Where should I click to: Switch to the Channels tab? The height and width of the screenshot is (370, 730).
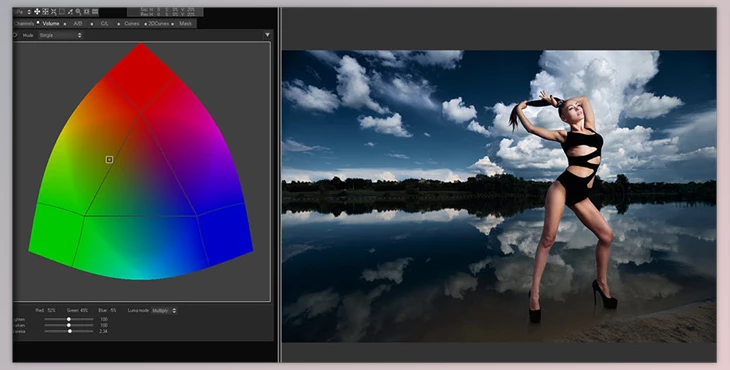[x=24, y=23]
